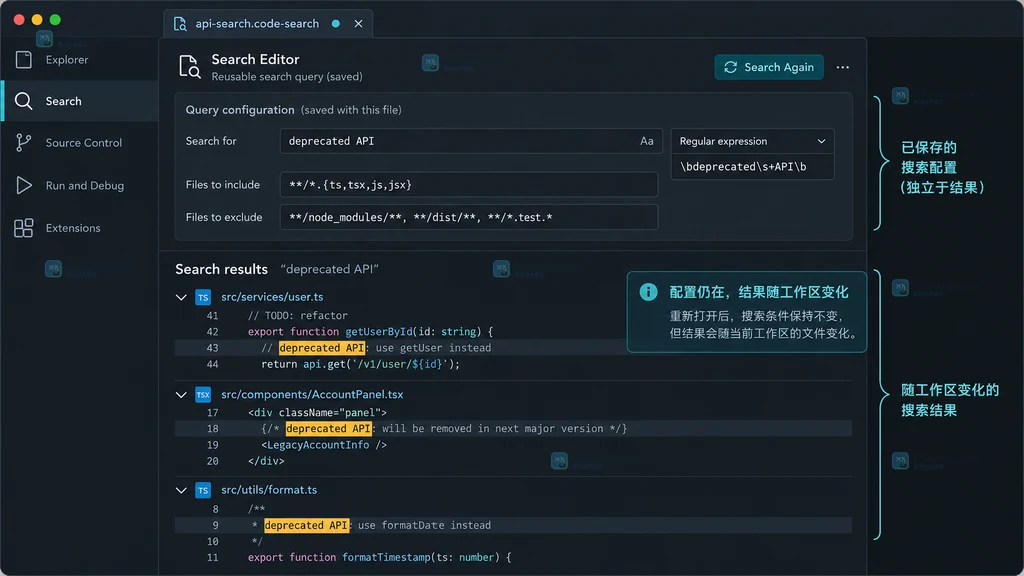Go to line 18 deprecated API match
The height and width of the screenshot is (576, 1024).
[x=328, y=429]
